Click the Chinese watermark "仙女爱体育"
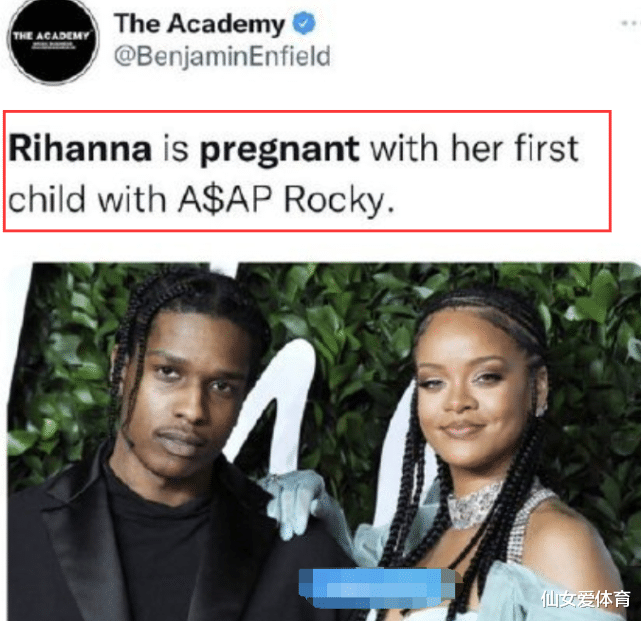Viewport: 641px width, 621px height. coord(585,599)
